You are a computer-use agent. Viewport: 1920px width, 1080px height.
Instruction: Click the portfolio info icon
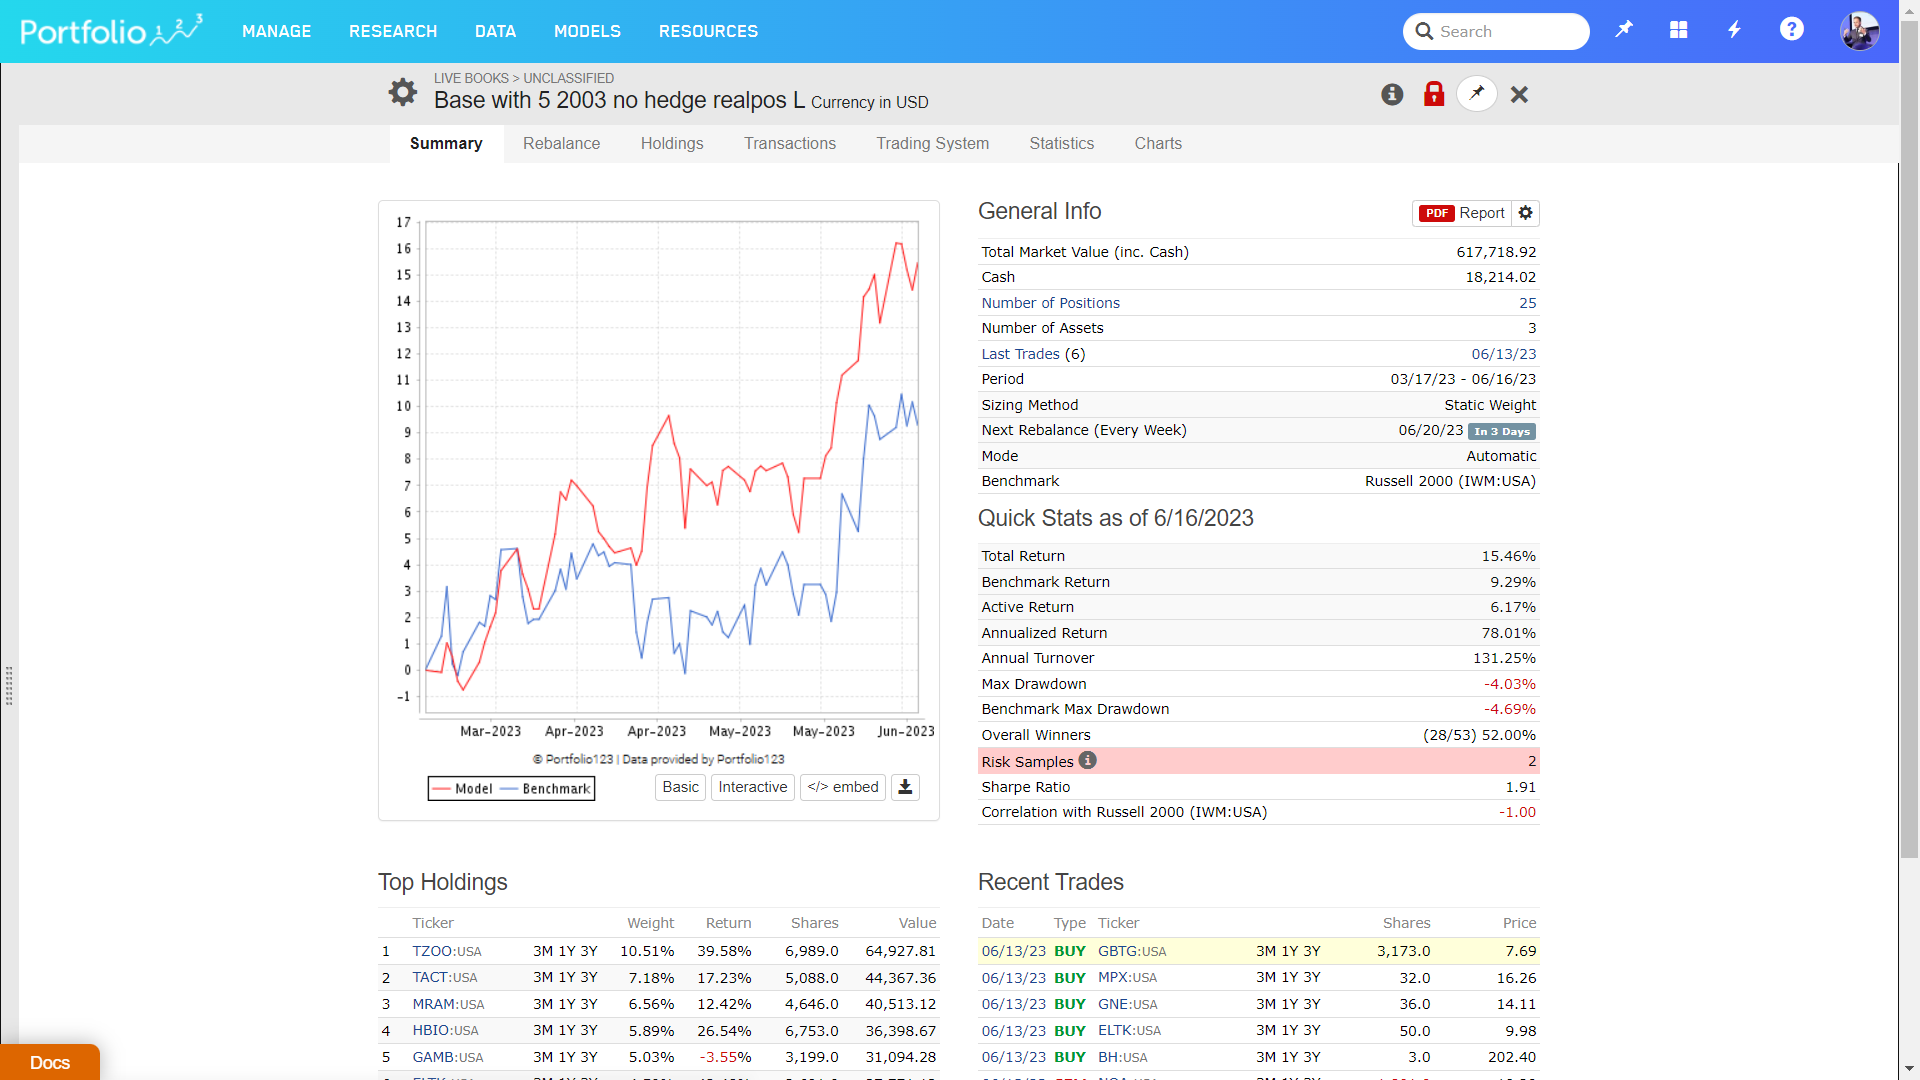[1392, 94]
